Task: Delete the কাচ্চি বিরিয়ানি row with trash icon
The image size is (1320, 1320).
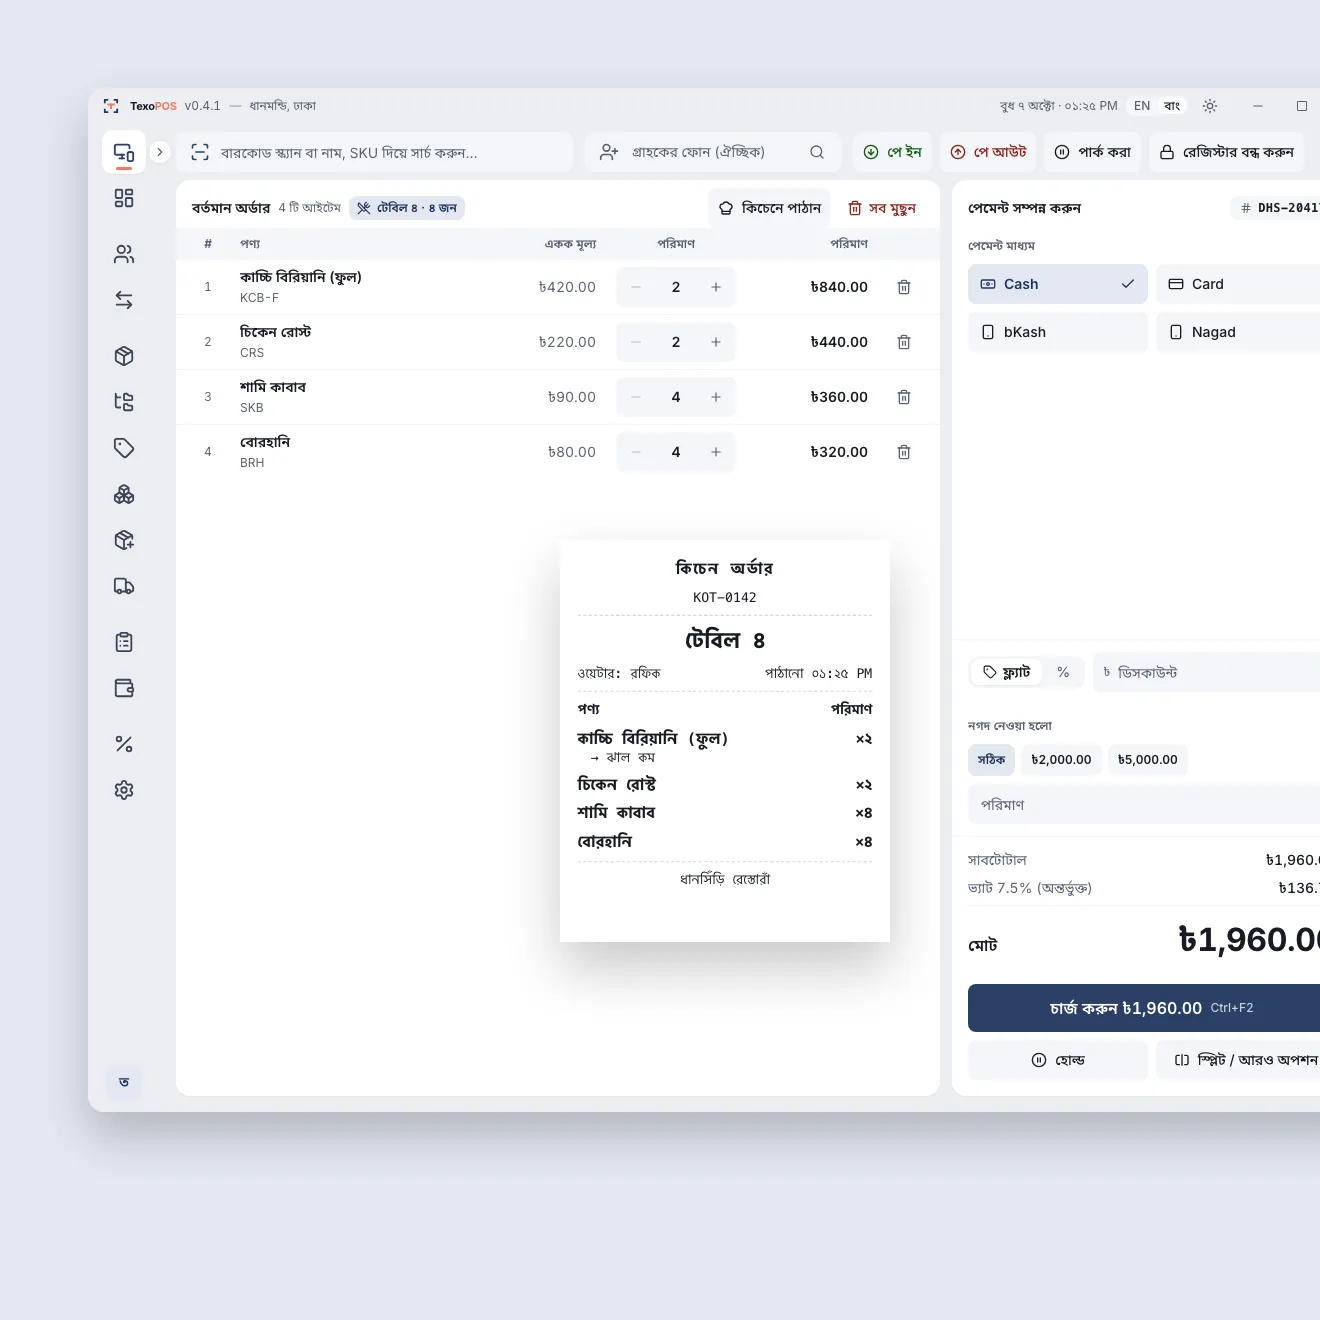Action: pos(904,287)
